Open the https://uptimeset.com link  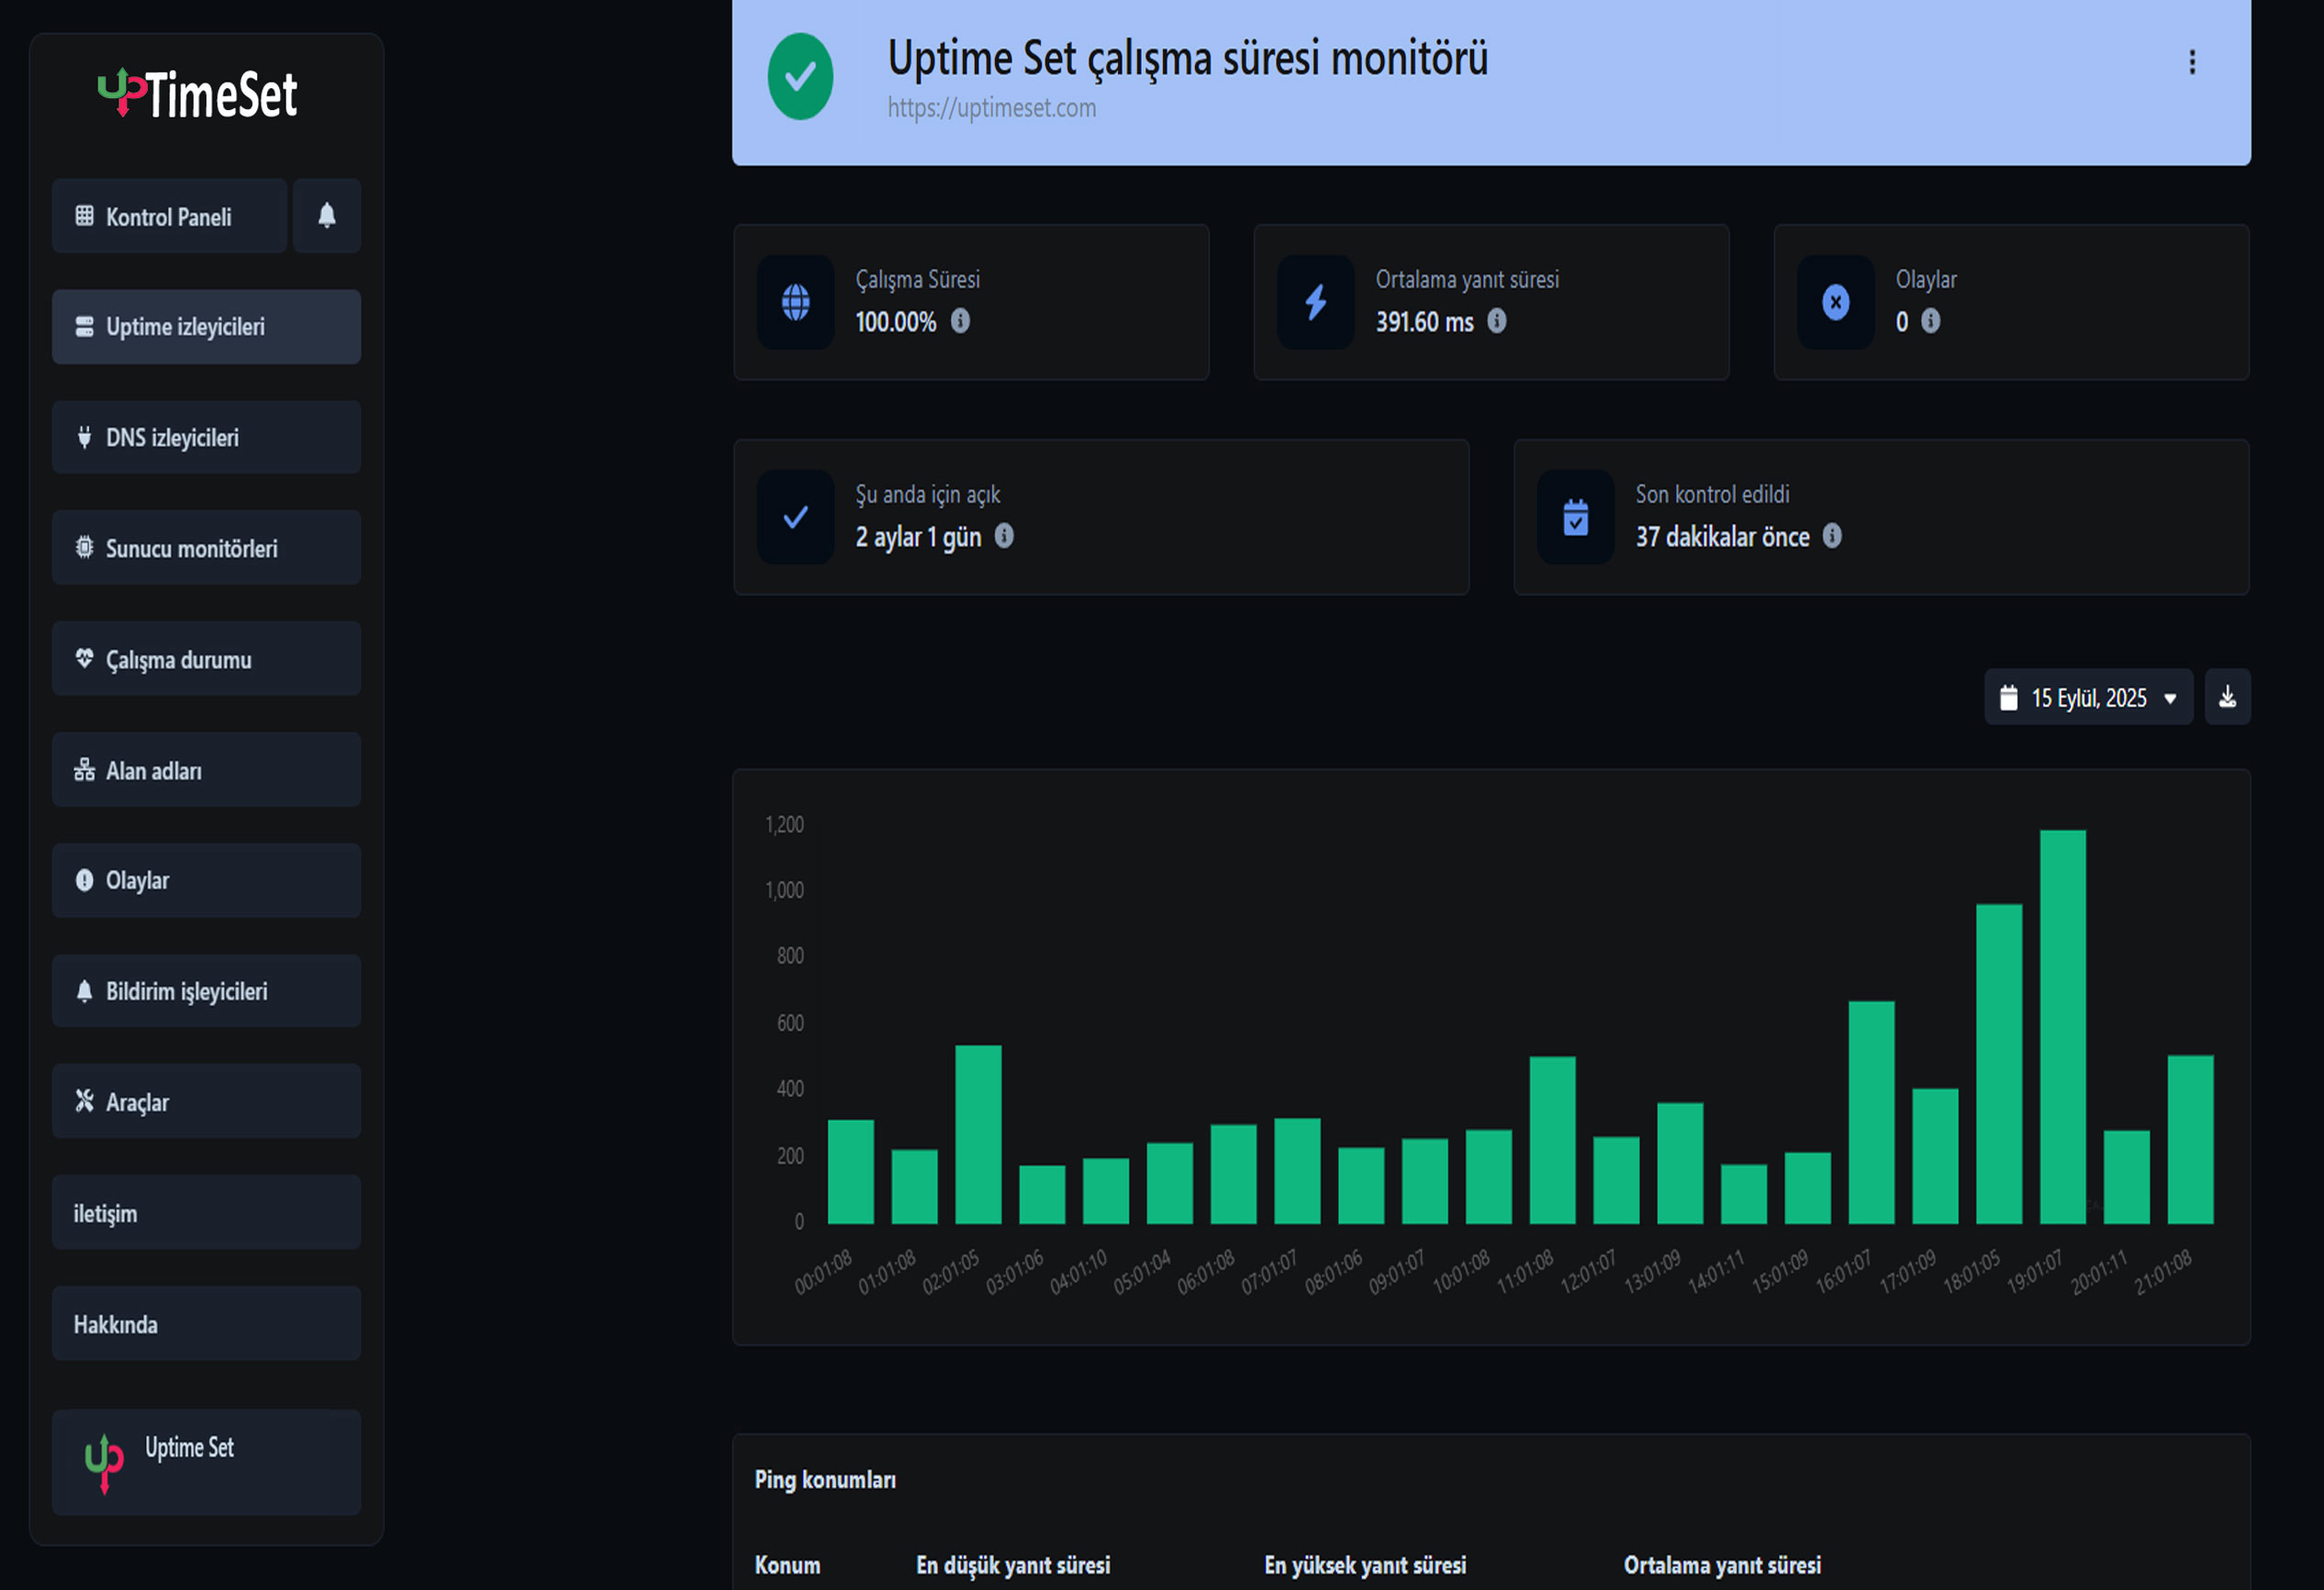991,108
